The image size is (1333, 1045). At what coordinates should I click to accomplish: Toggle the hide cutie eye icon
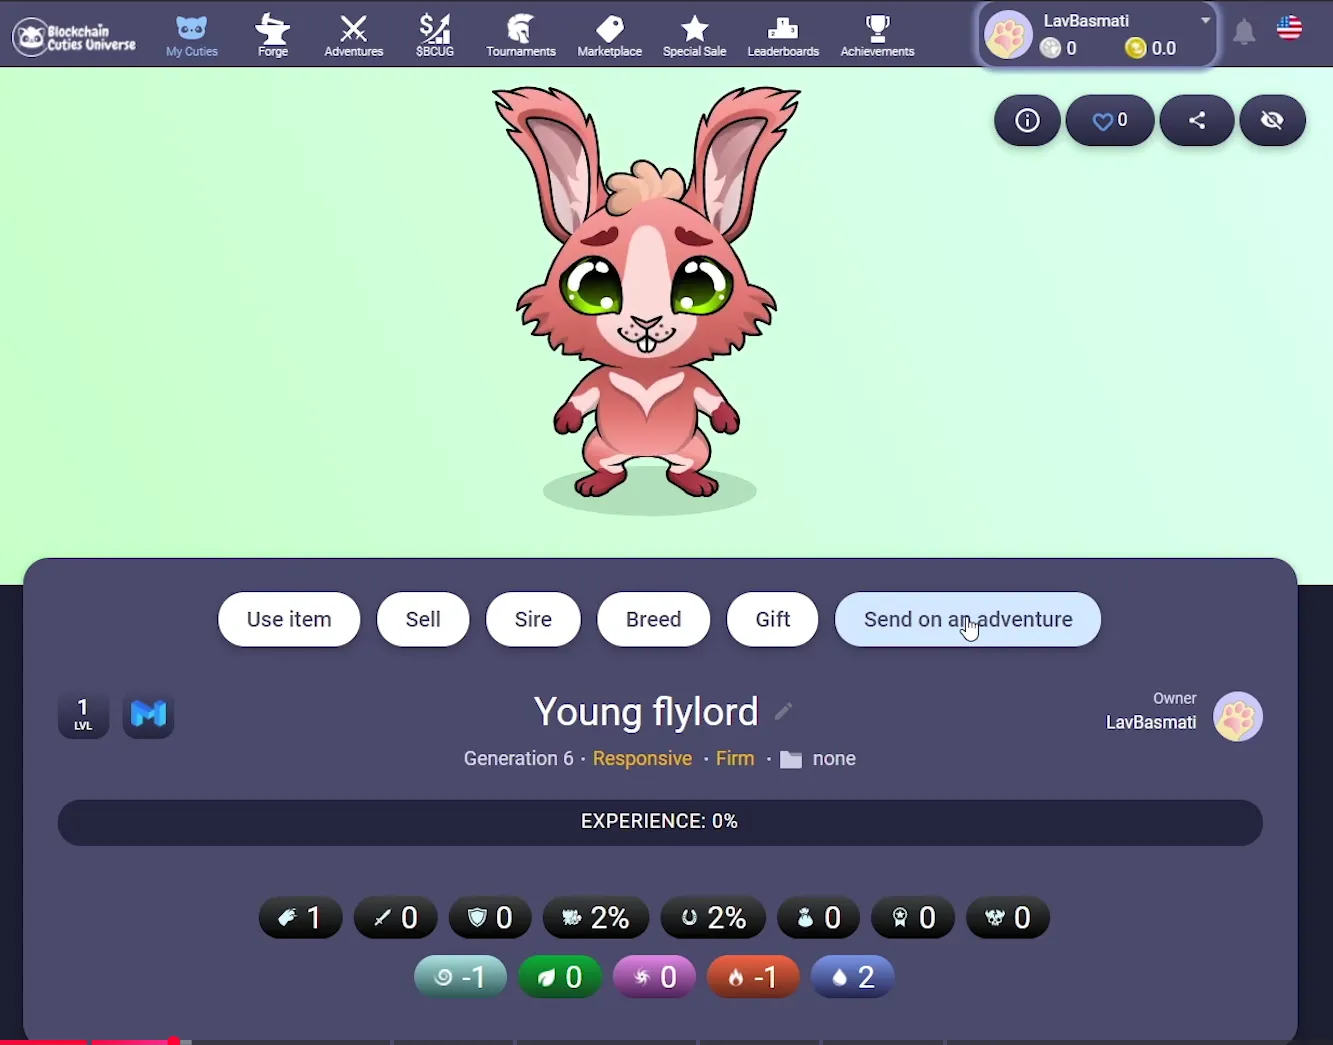pyautogui.click(x=1272, y=121)
